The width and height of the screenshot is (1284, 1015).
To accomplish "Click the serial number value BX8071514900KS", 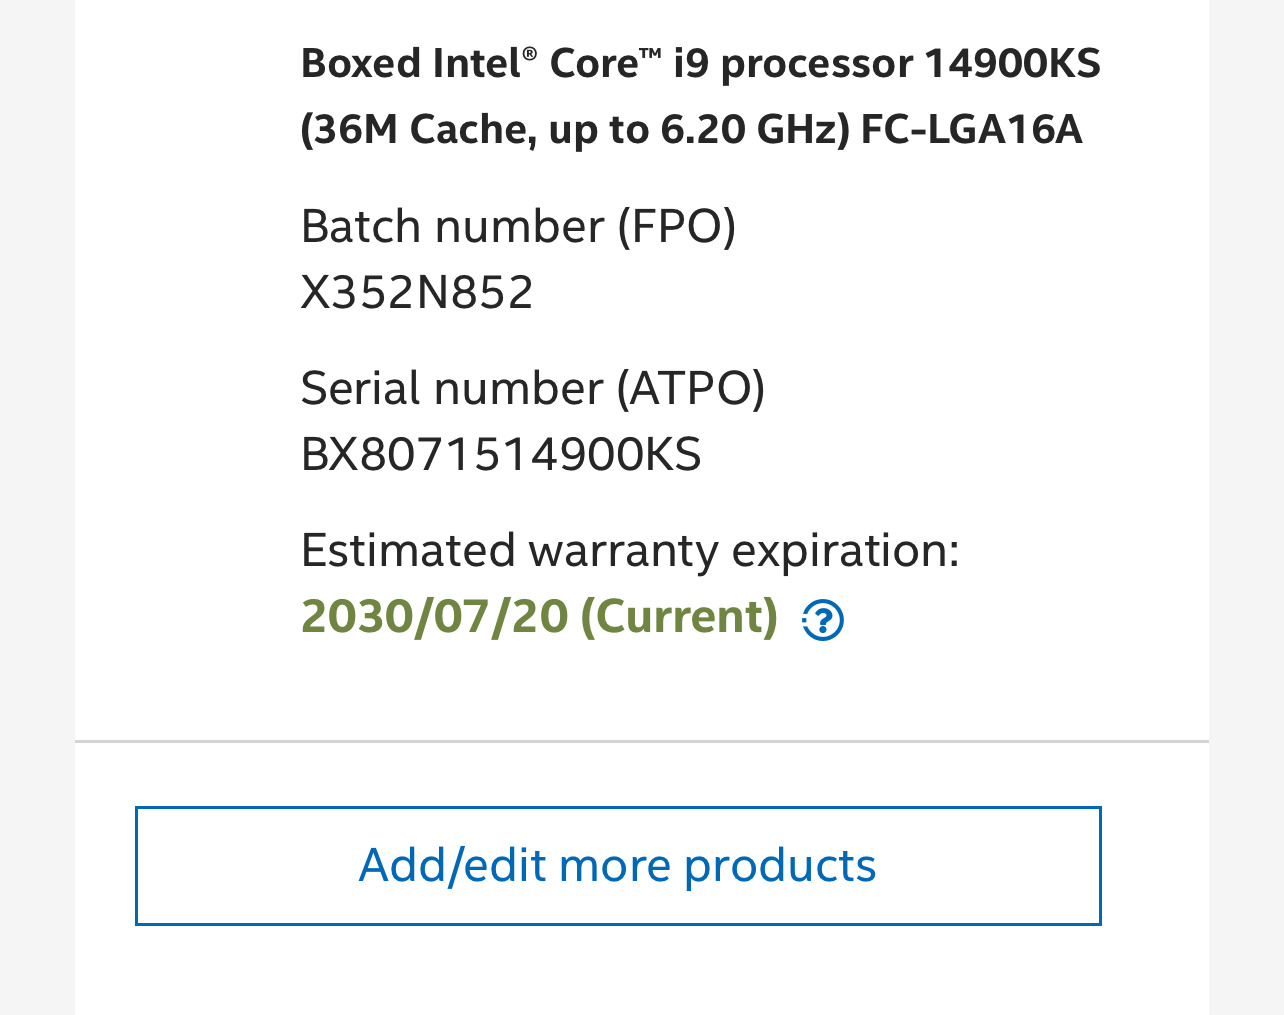I will [501, 454].
